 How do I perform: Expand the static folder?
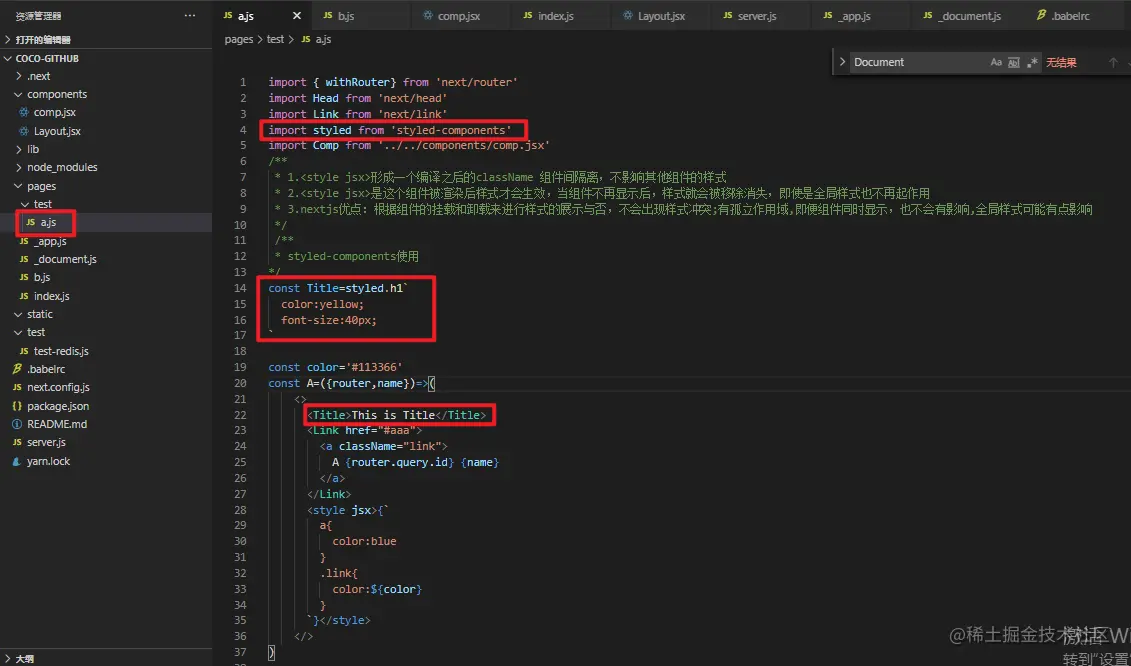pos(107,314)
